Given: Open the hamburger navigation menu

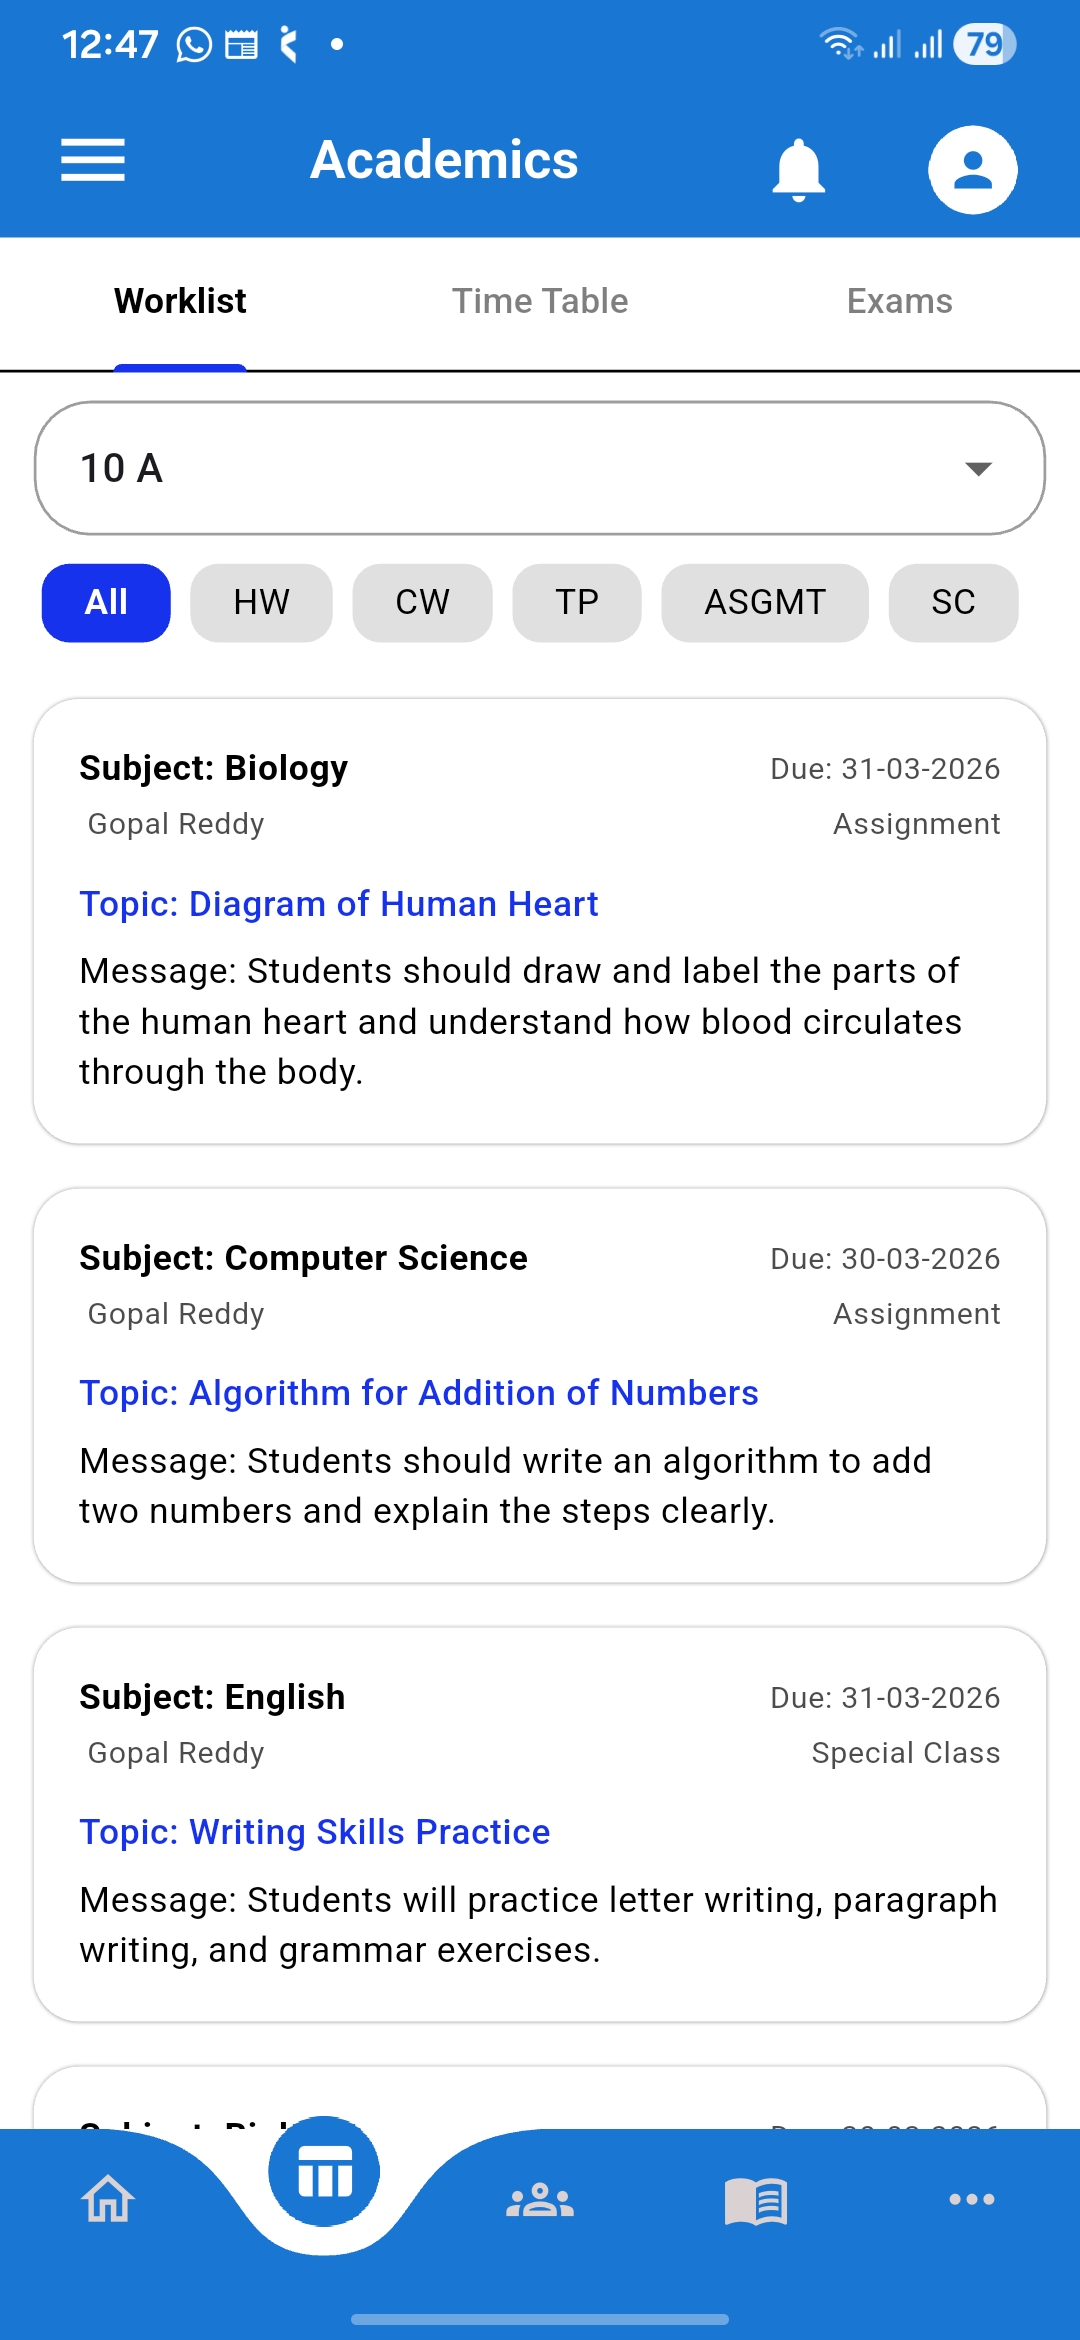Looking at the screenshot, I should [x=93, y=160].
